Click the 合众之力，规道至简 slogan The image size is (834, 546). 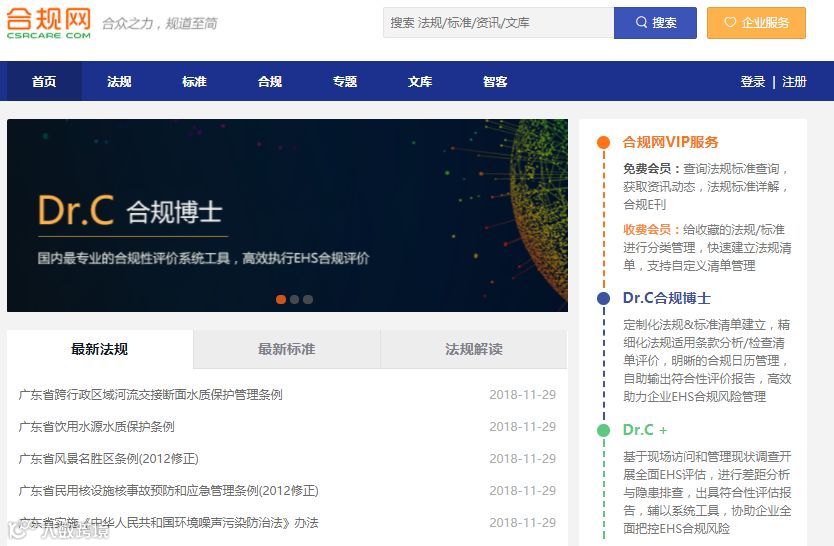click(x=160, y=23)
